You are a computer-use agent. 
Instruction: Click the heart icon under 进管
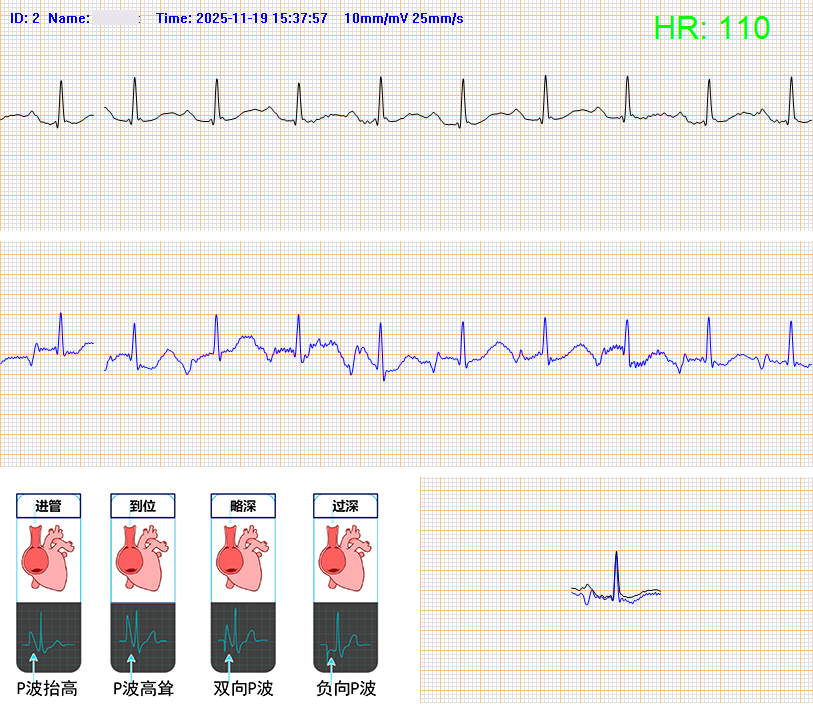[48, 560]
